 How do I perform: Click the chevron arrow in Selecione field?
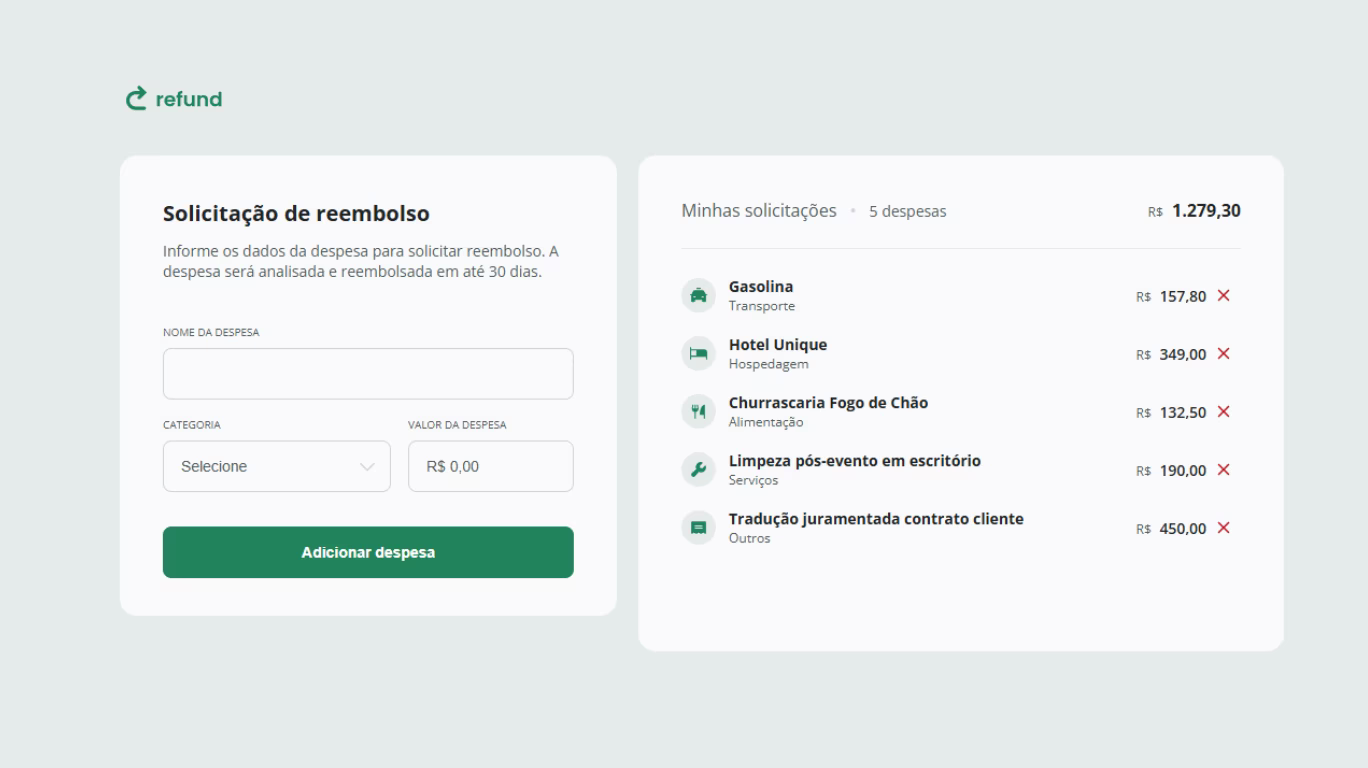tap(367, 467)
